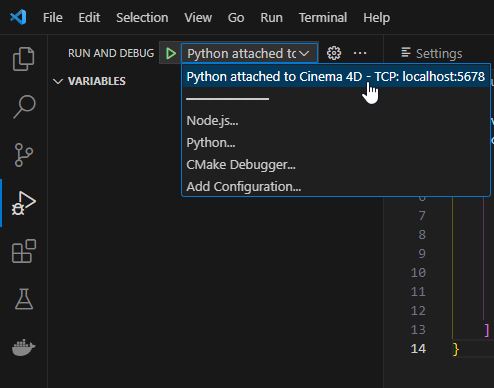Open the Edit menu
Viewport: 494px width, 388px height.
(x=89, y=18)
